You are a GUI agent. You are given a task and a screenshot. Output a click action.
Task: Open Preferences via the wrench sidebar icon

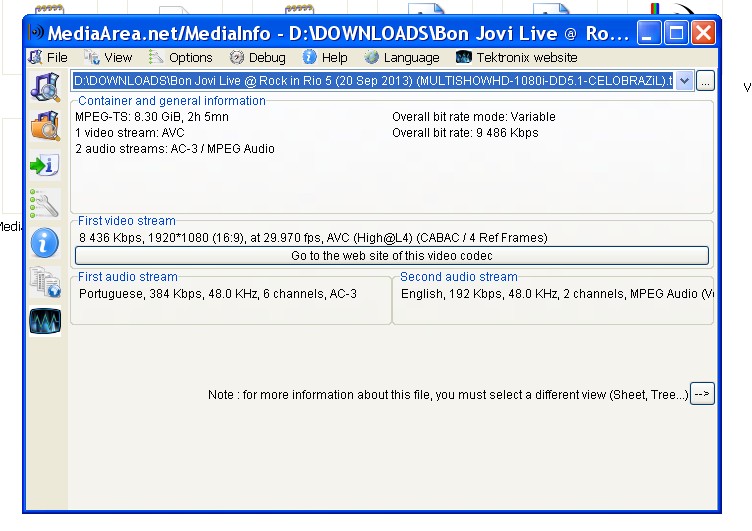[x=45, y=203]
